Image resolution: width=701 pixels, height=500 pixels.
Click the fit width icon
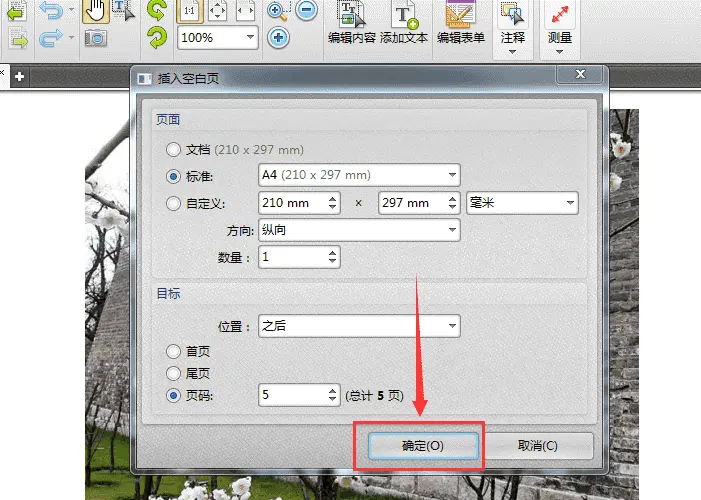245,11
